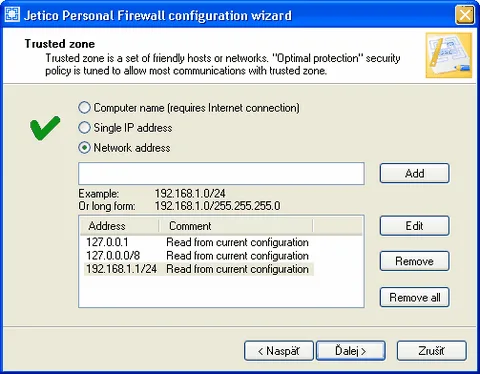Screen dimensions: 480x374
Task: Click the comment beside 127.0.0.1
Action: pyautogui.click(x=237, y=242)
